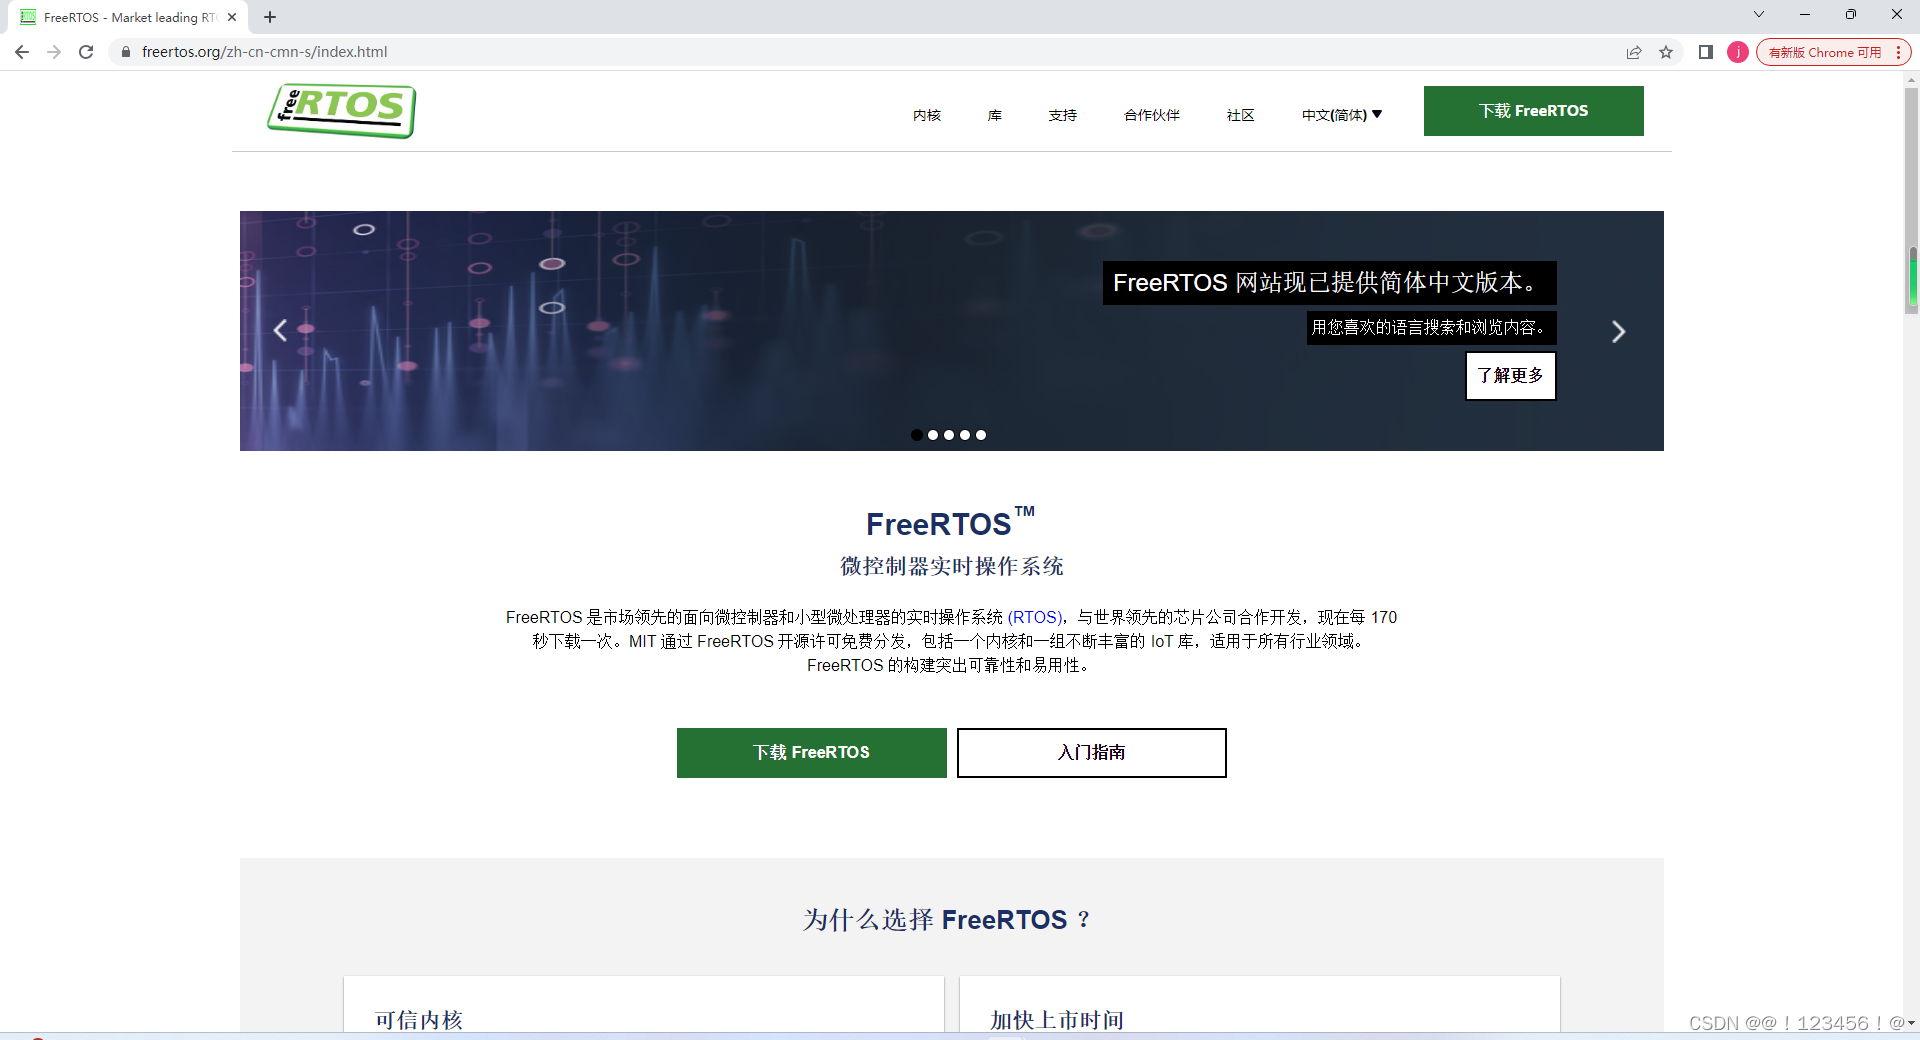The height and width of the screenshot is (1040, 1920).
Task: Open the Chrome side panel
Action: point(1706,52)
